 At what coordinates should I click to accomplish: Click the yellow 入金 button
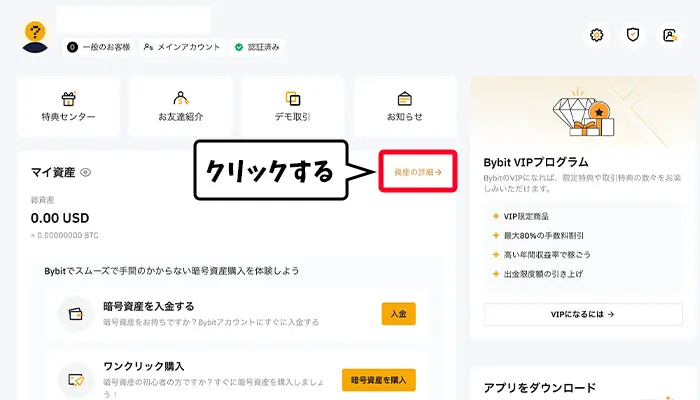pos(399,314)
